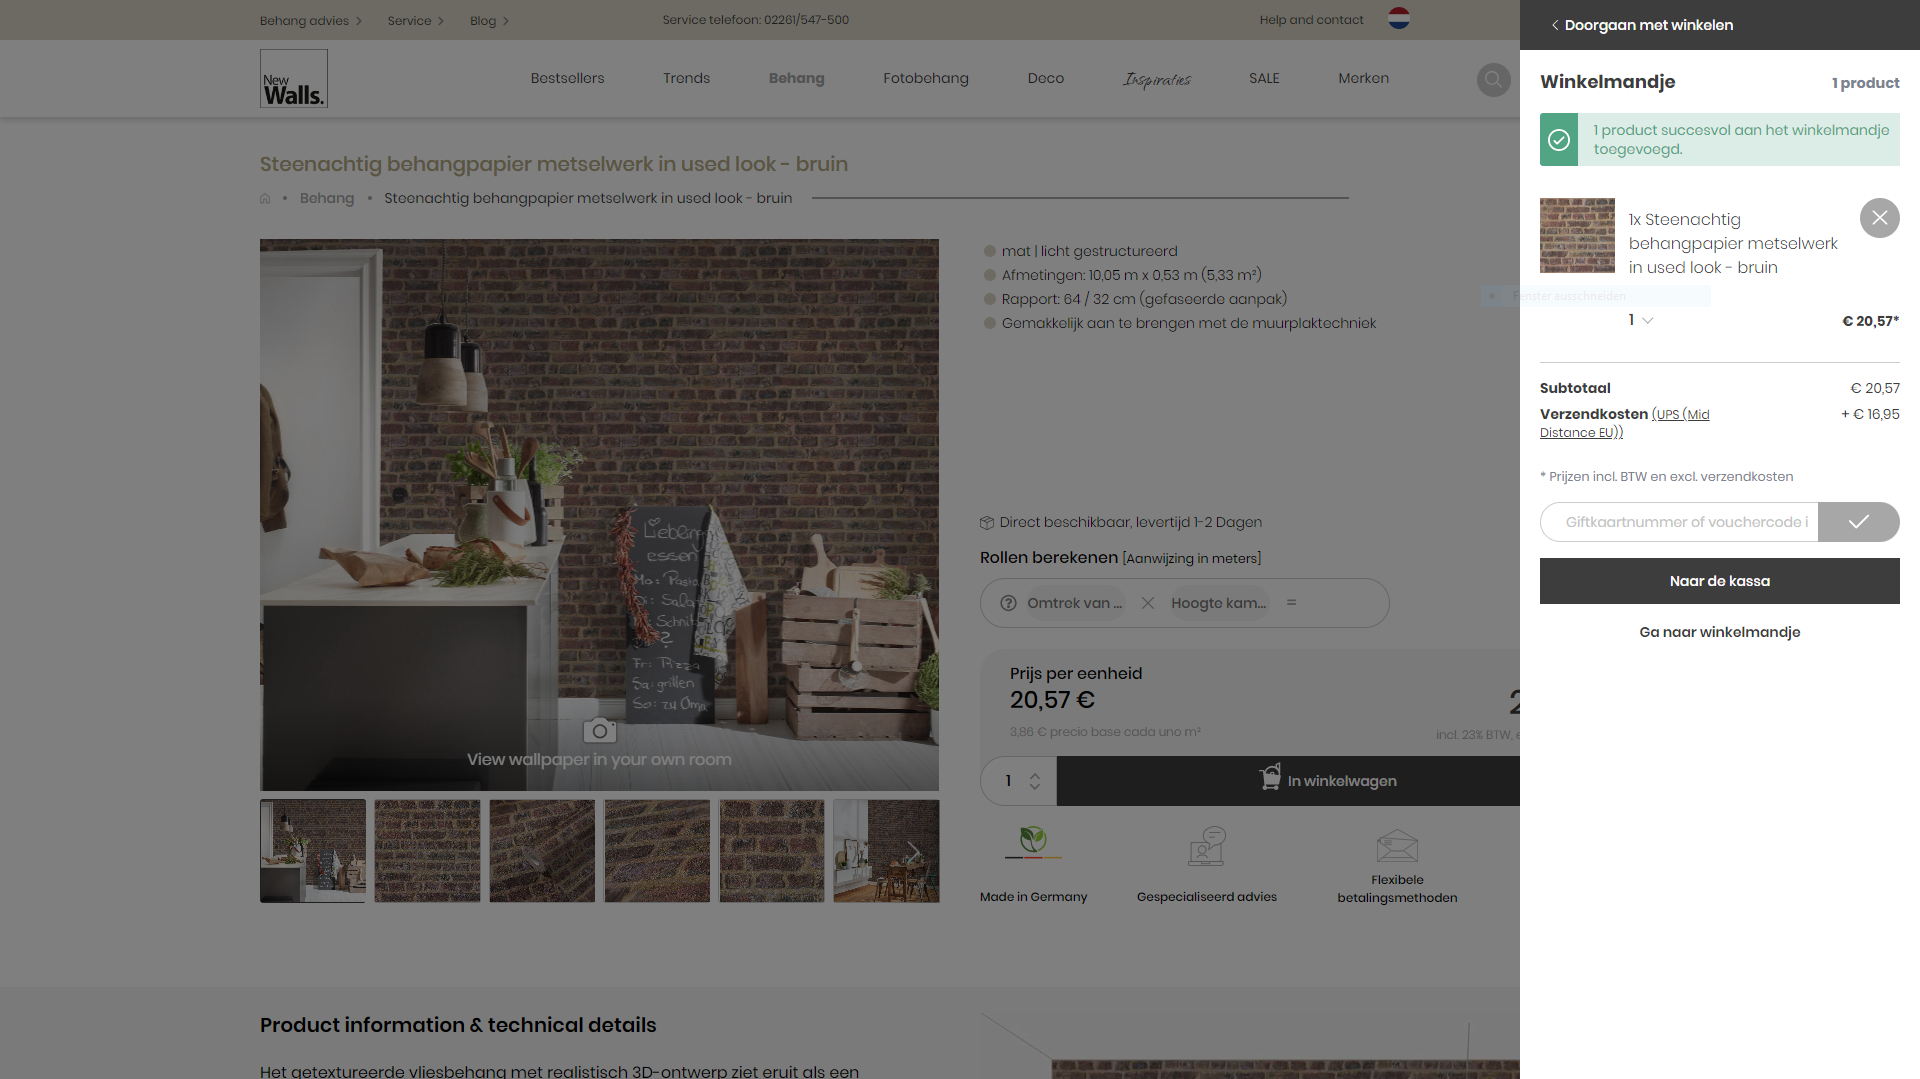The image size is (1920, 1079).
Task: Select the home icon in the breadcrumb
Action: 265,197
